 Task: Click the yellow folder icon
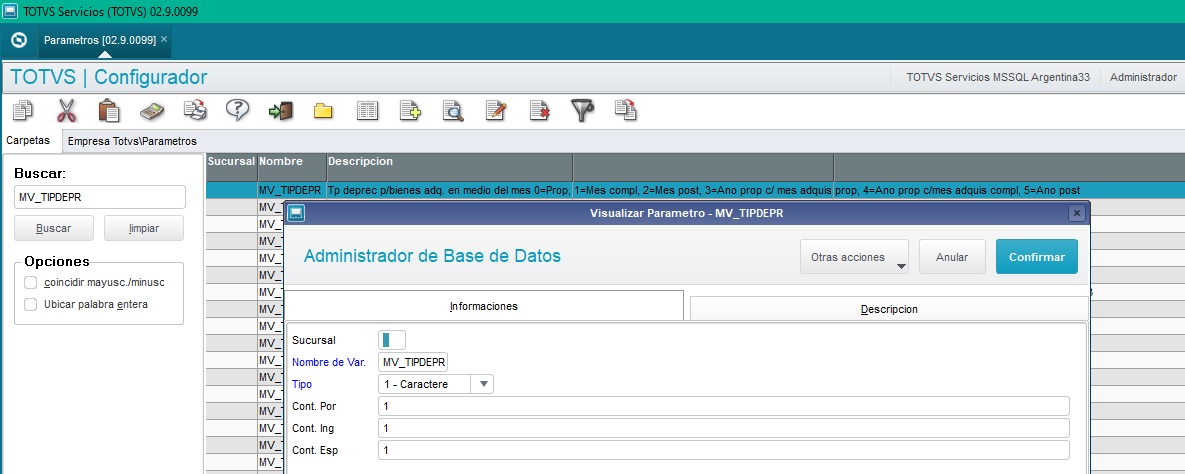pos(323,111)
